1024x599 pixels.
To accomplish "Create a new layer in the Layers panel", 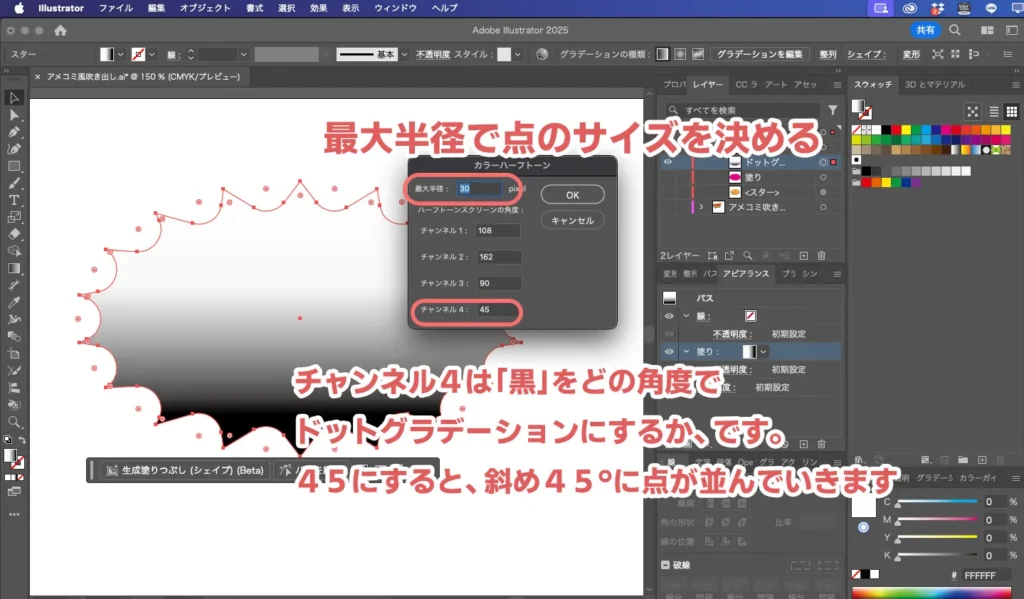I will 802,256.
